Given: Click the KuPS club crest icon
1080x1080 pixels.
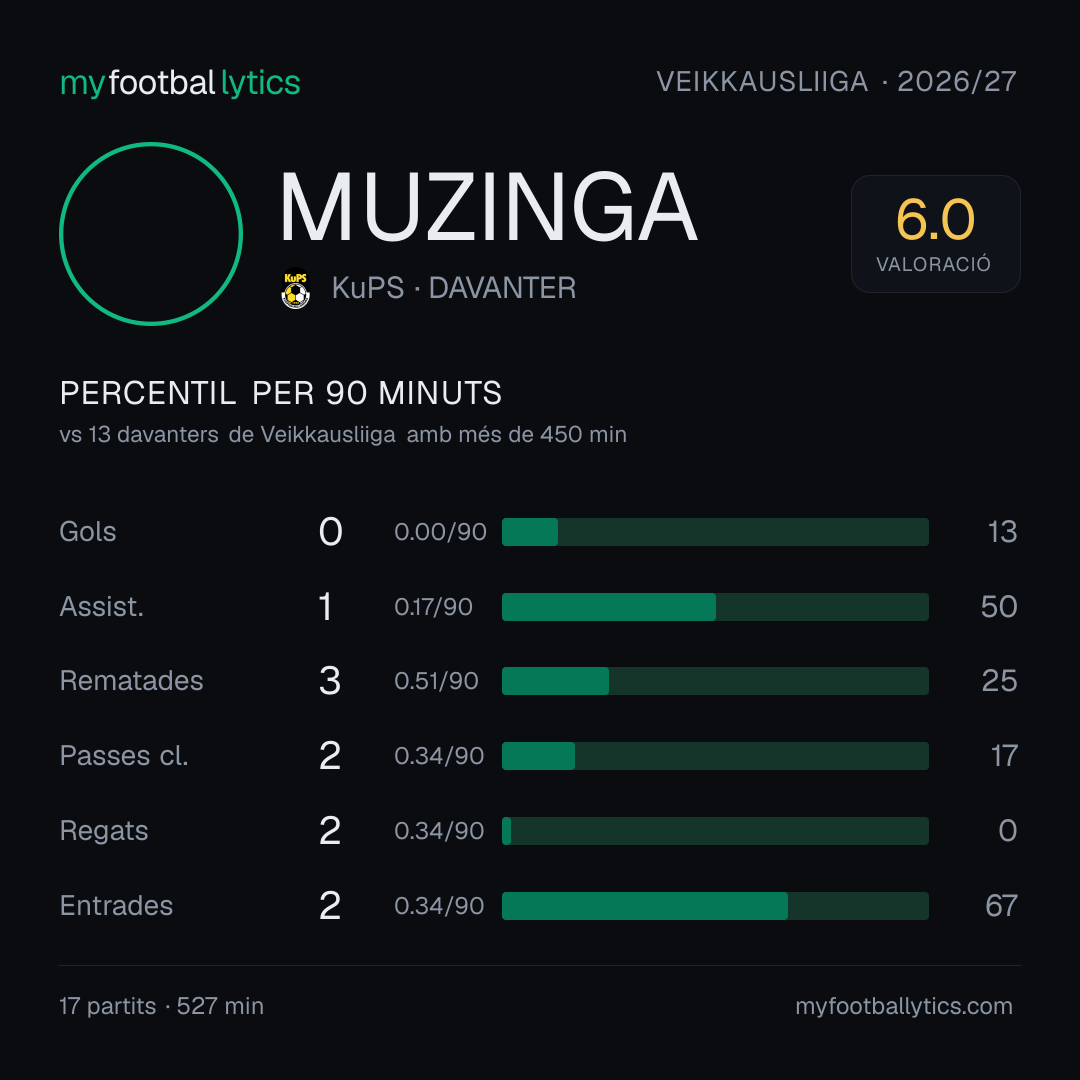Looking at the screenshot, I should click(x=296, y=288).
